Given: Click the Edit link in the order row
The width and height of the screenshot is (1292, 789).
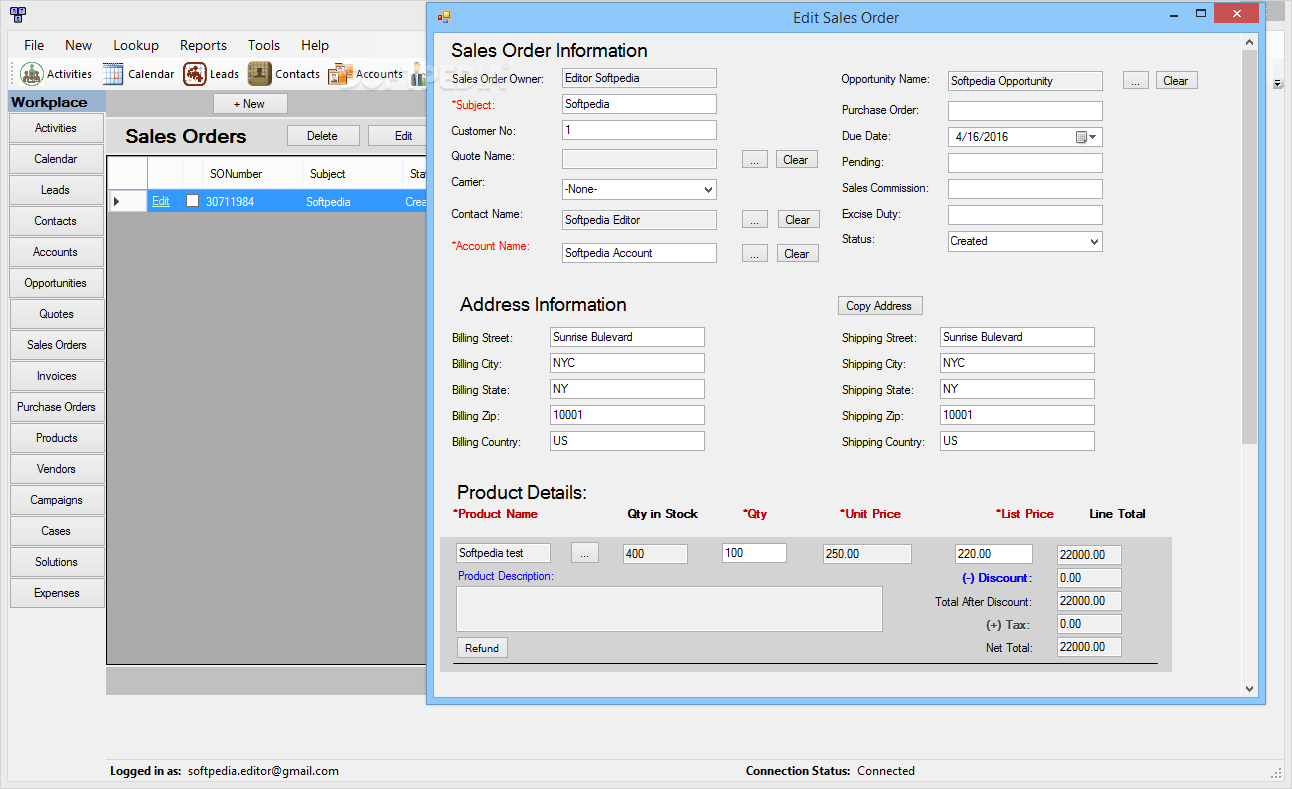Looking at the screenshot, I should pos(160,201).
